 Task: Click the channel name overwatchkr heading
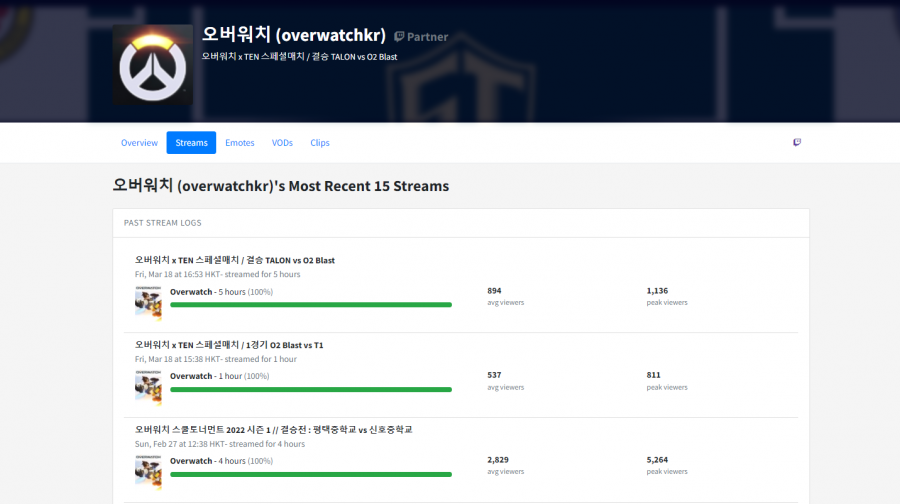[293, 34]
